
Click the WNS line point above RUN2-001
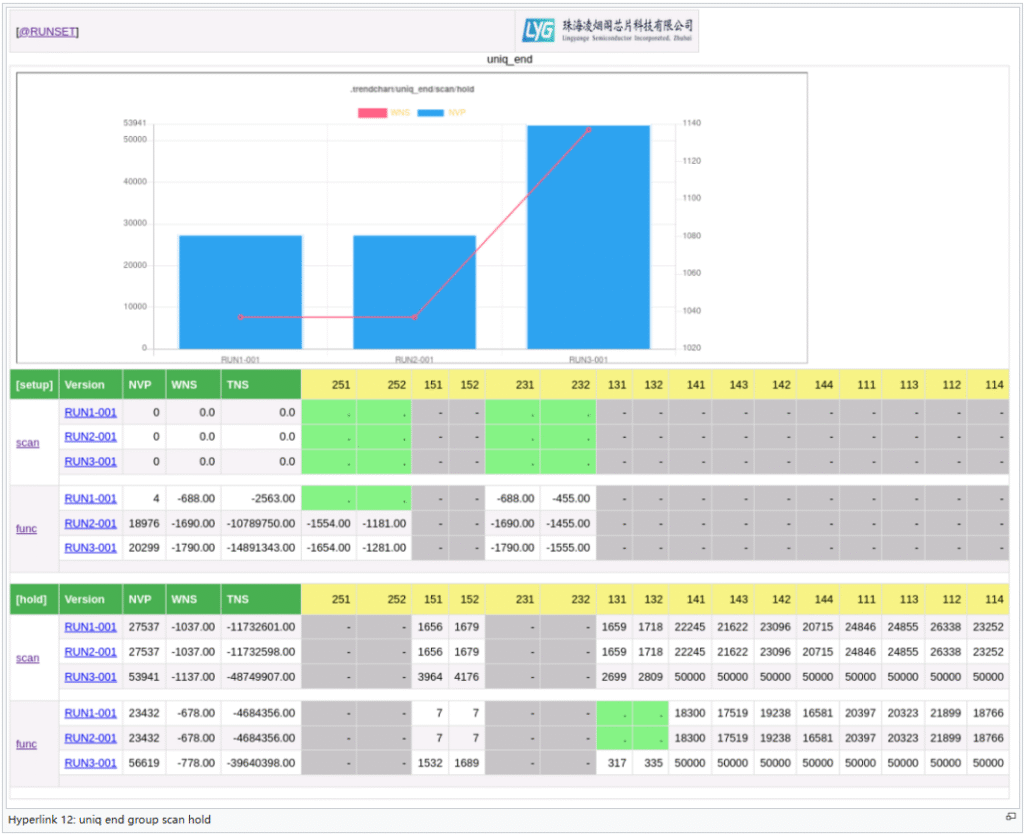point(414,317)
